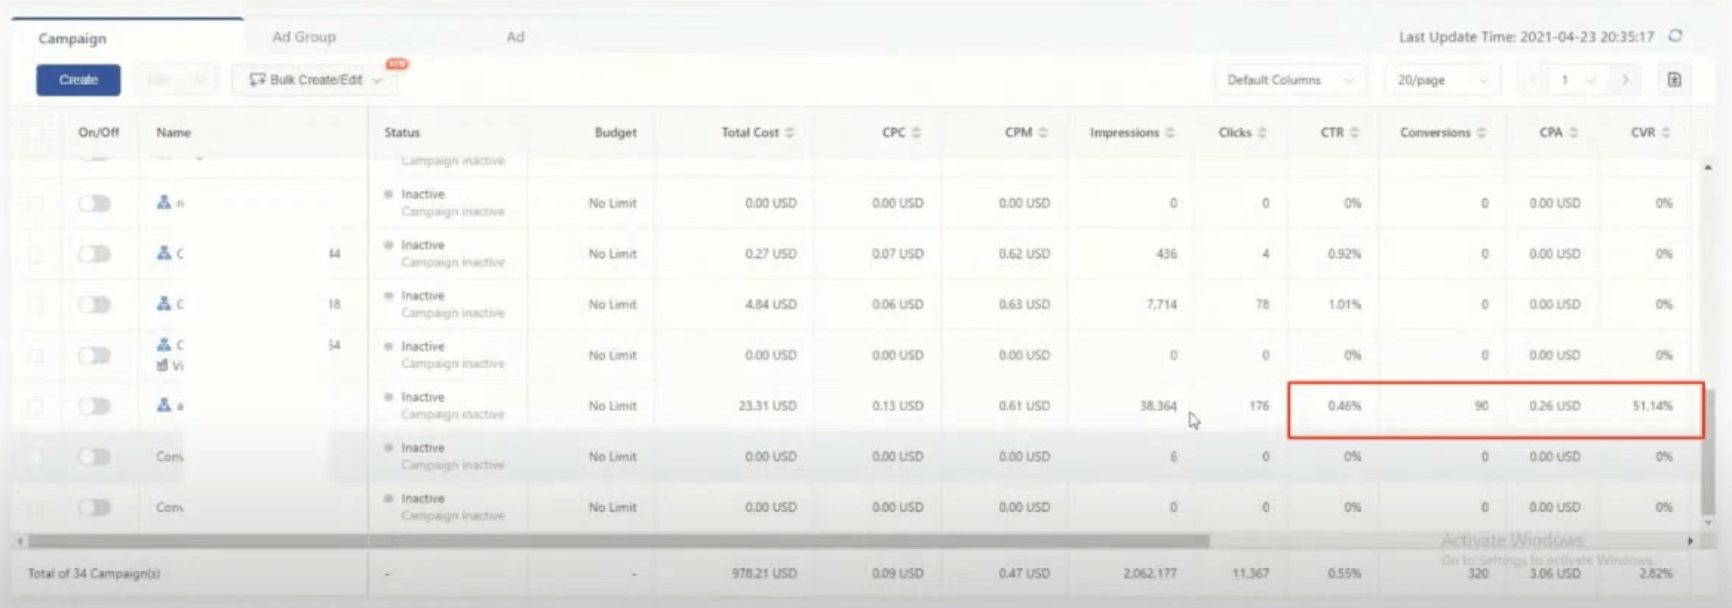Click the 4.84 USD total cost cell
Screen dimensions: 1732x608
[770, 305]
